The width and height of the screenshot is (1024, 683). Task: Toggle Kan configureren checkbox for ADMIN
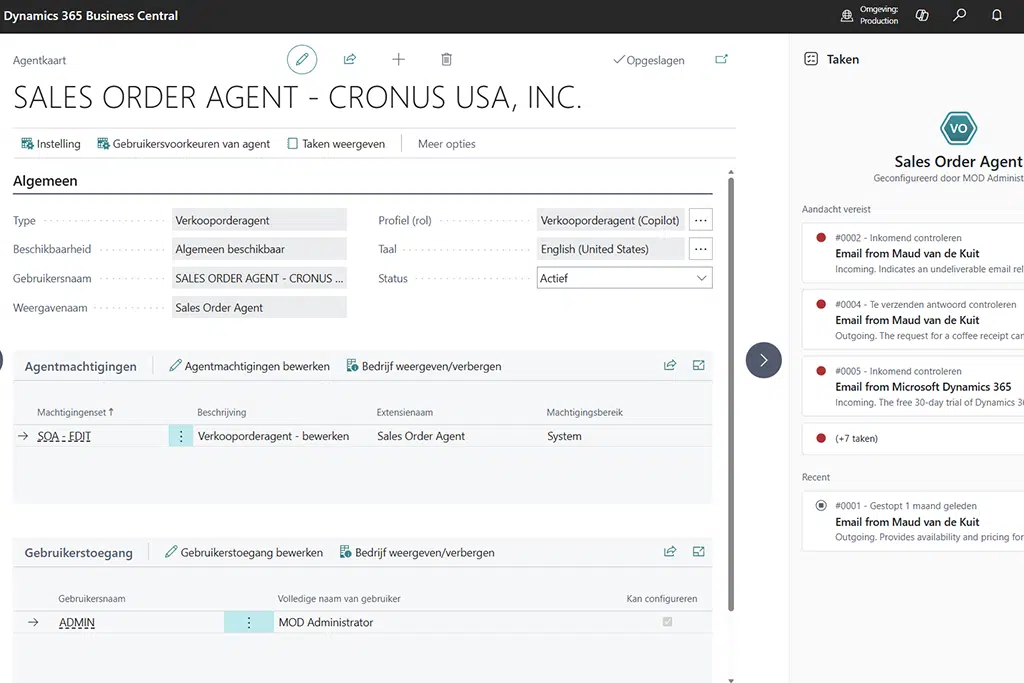pyautogui.click(x=667, y=622)
